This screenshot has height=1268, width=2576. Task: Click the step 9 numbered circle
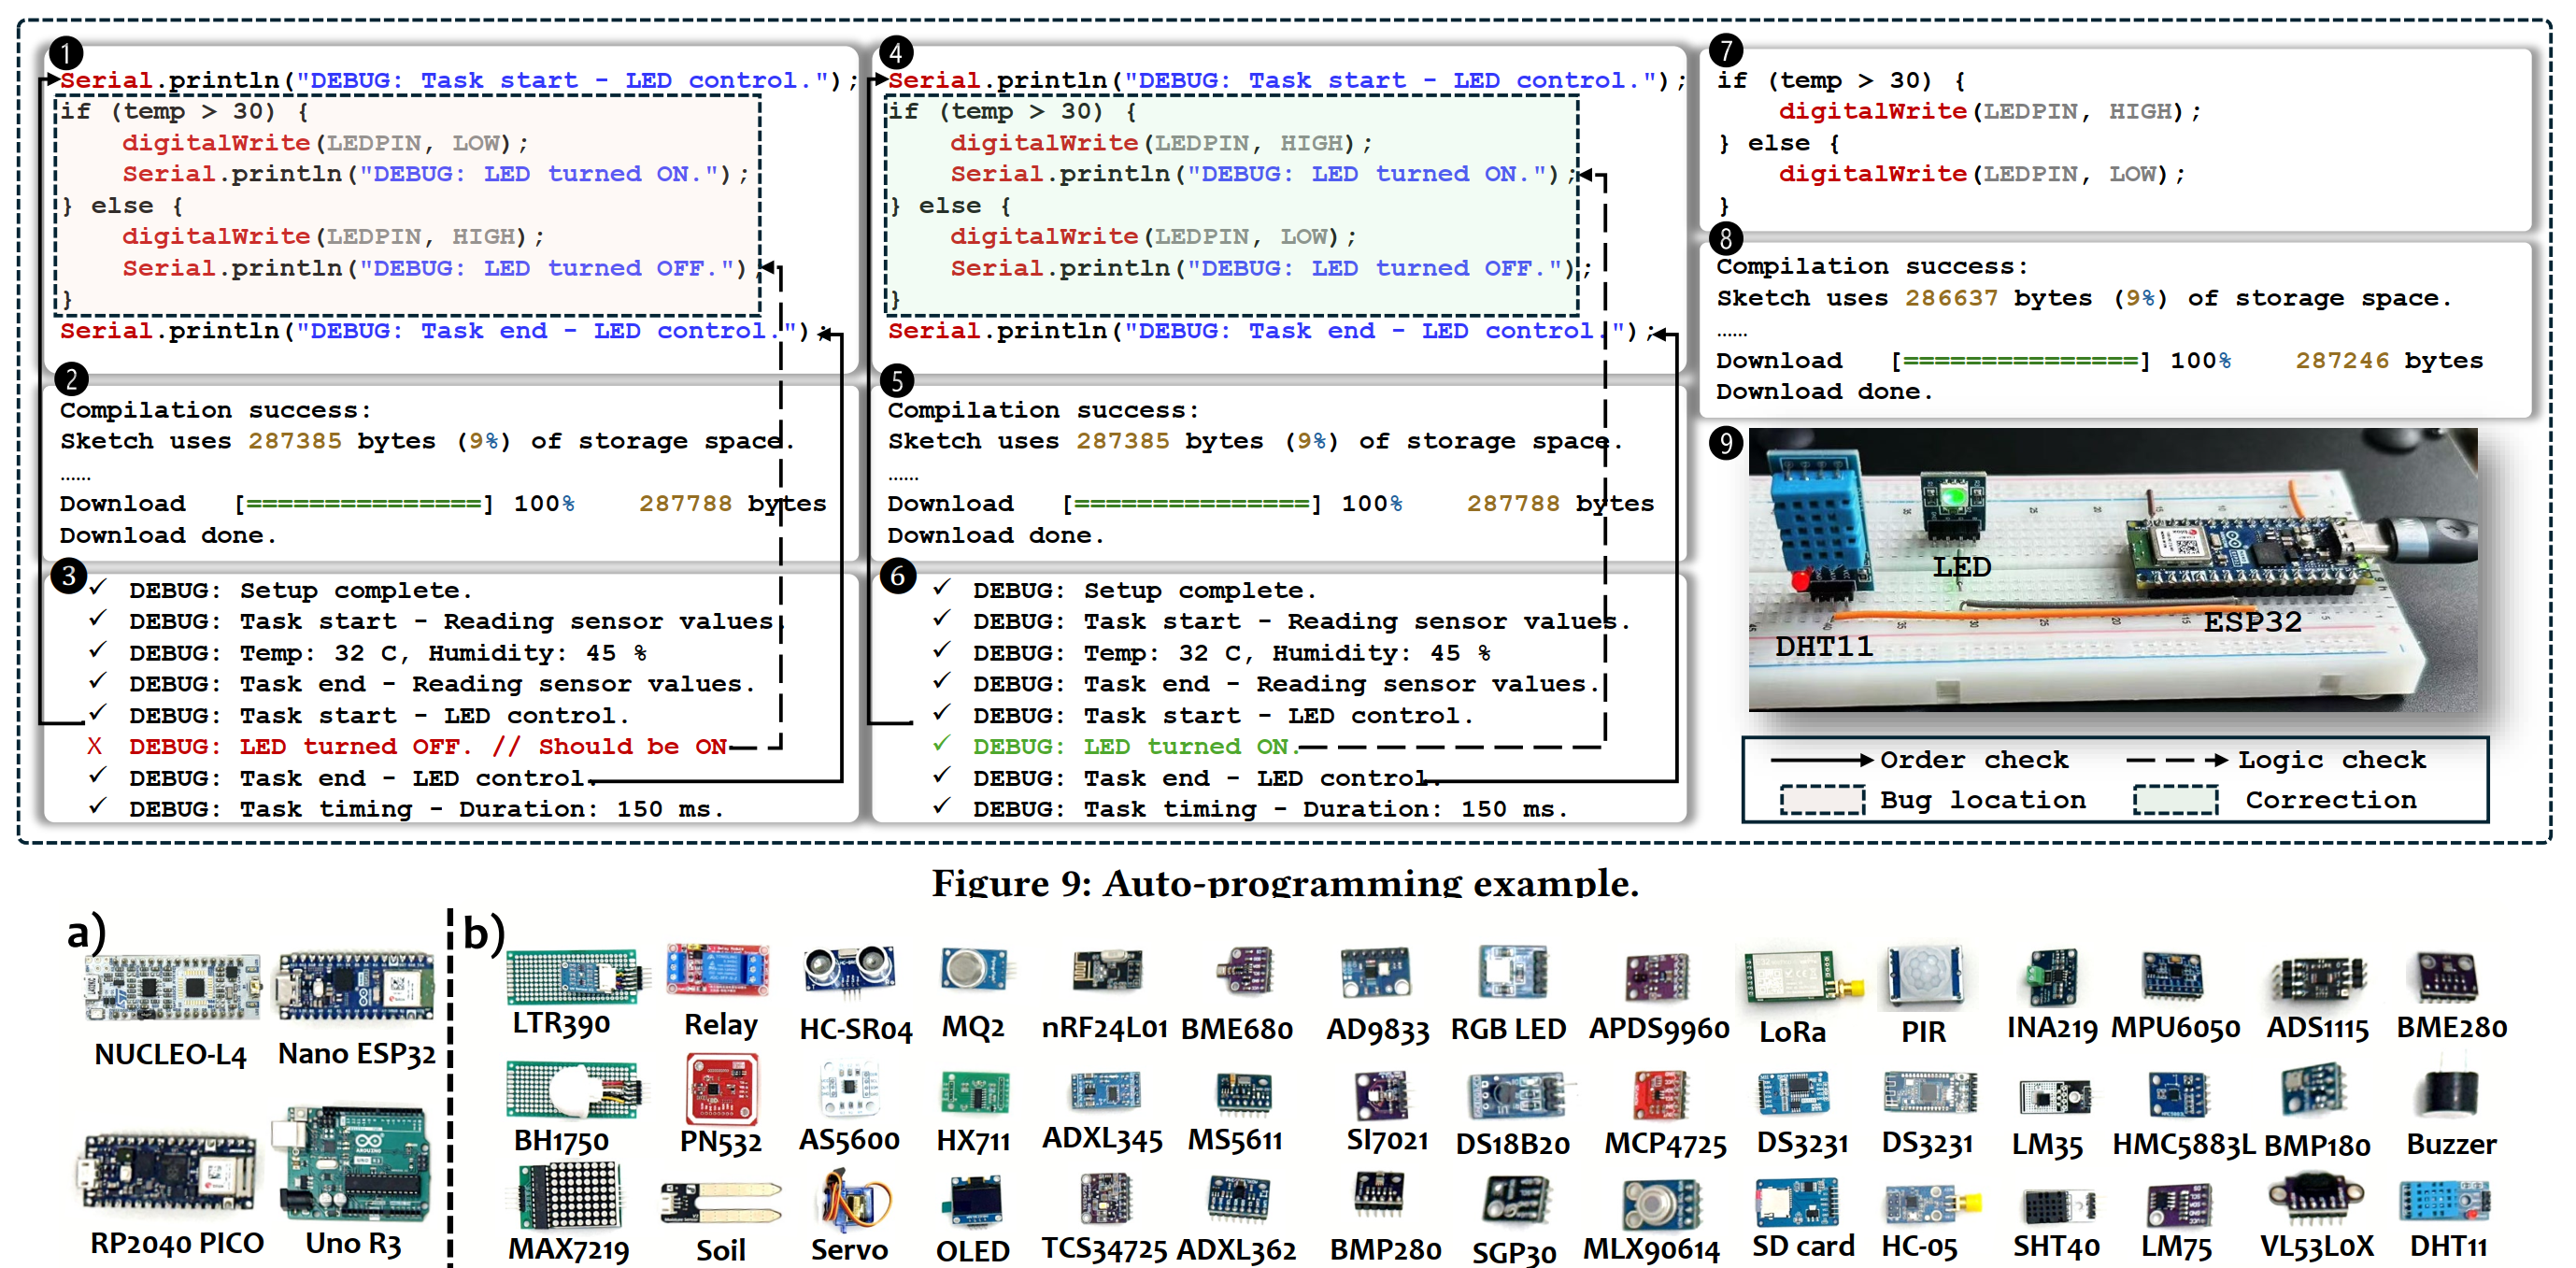[1725, 442]
